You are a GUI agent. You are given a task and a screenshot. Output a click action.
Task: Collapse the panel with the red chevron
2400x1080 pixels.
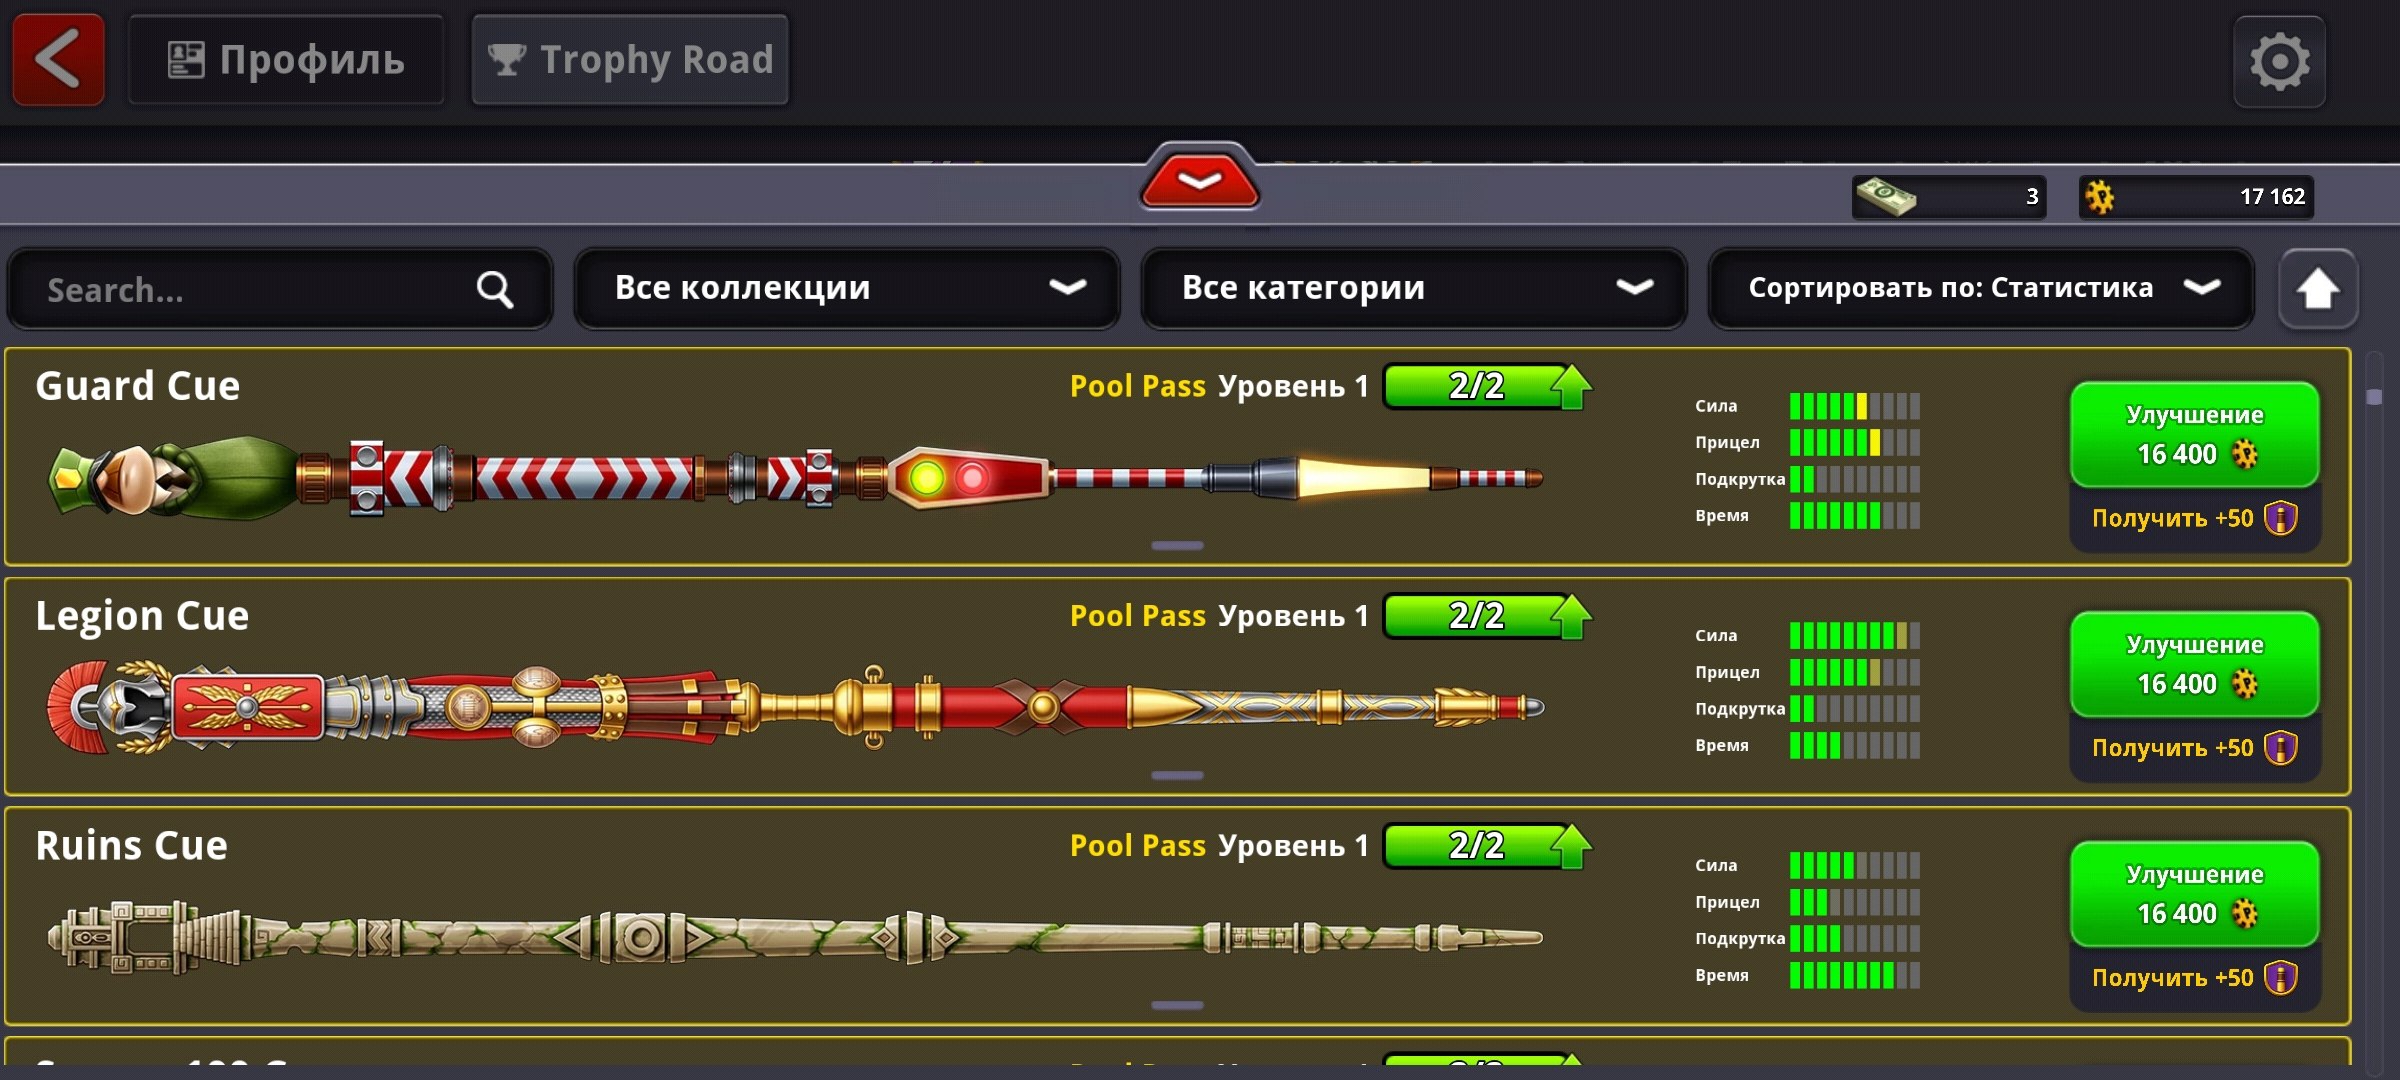coord(1200,180)
